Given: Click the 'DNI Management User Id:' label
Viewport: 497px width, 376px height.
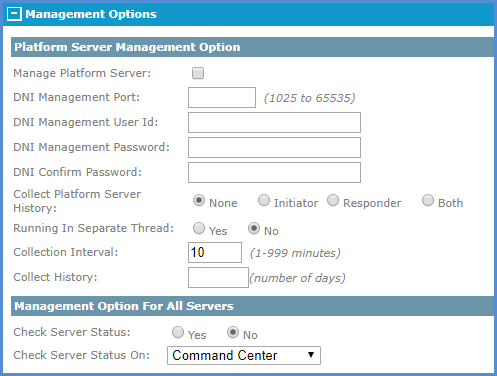Looking at the screenshot, I should tap(86, 122).
